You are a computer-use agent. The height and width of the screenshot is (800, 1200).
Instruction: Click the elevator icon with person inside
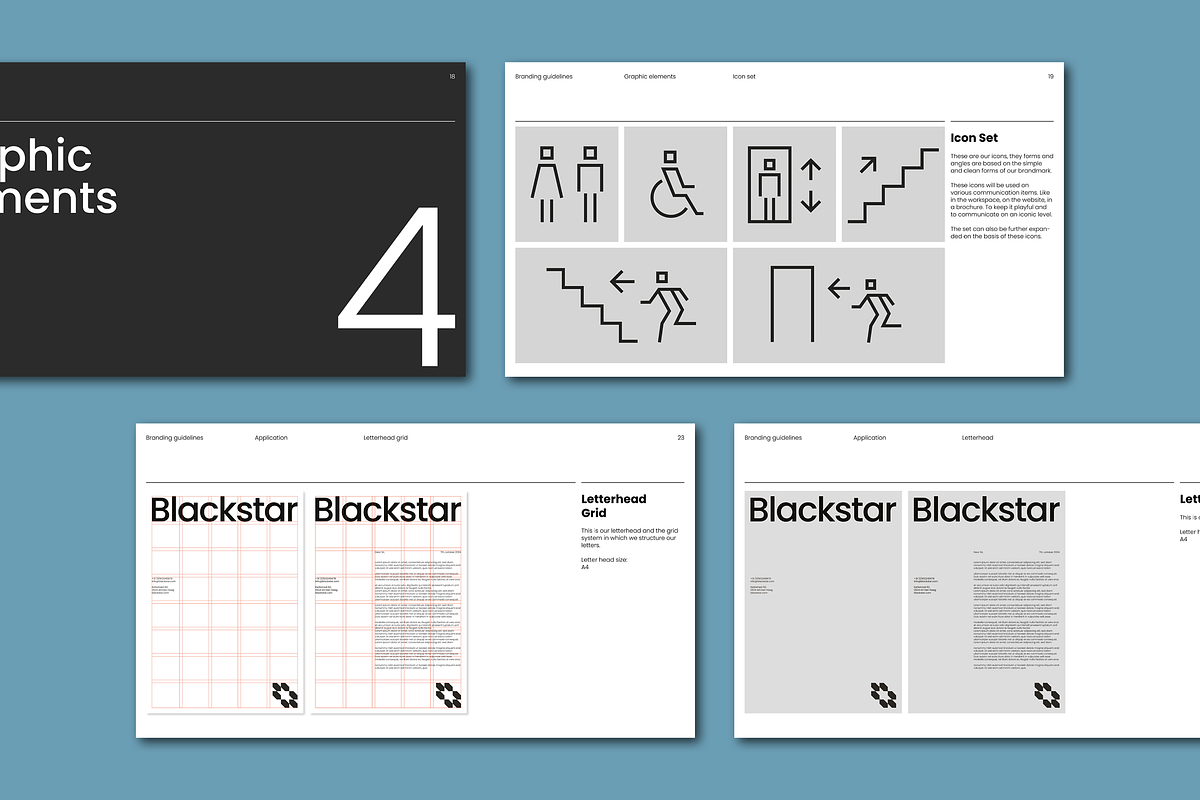click(x=784, y=184)
